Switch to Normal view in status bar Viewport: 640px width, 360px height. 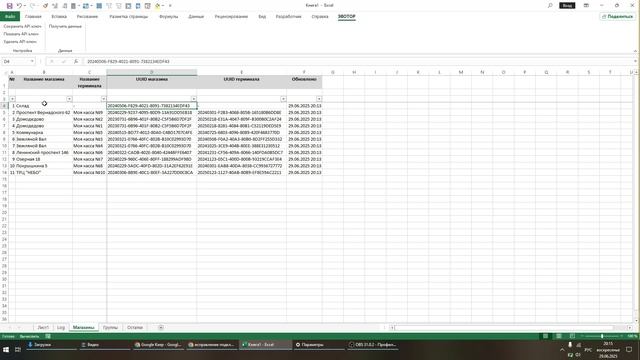(545, 336)
